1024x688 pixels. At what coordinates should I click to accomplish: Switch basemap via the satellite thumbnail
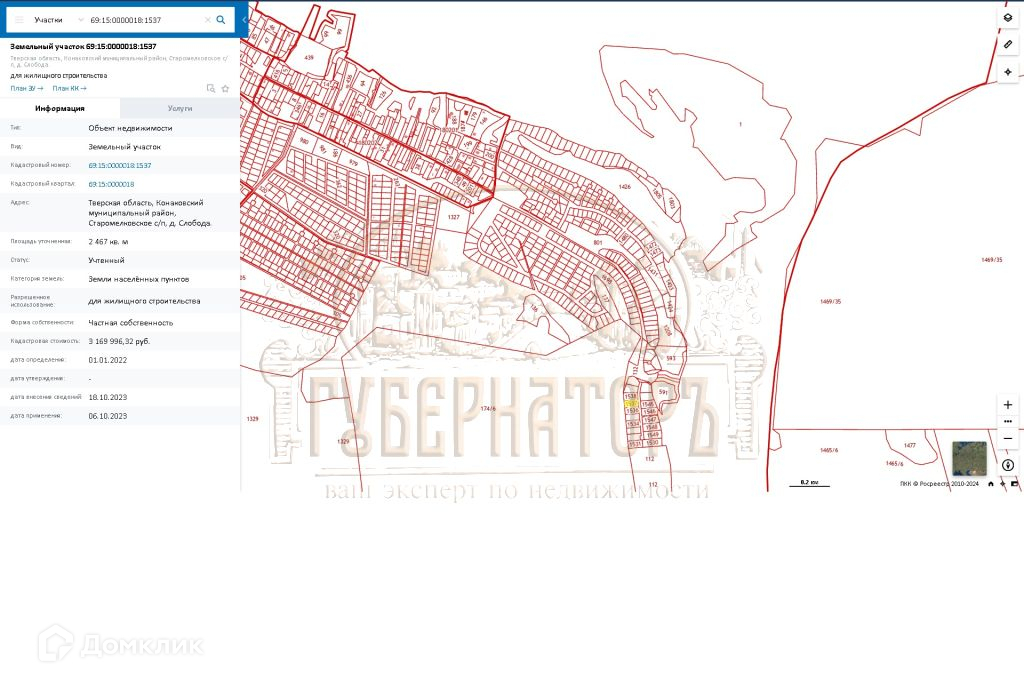pyautogui.click(x=970, y=459)
